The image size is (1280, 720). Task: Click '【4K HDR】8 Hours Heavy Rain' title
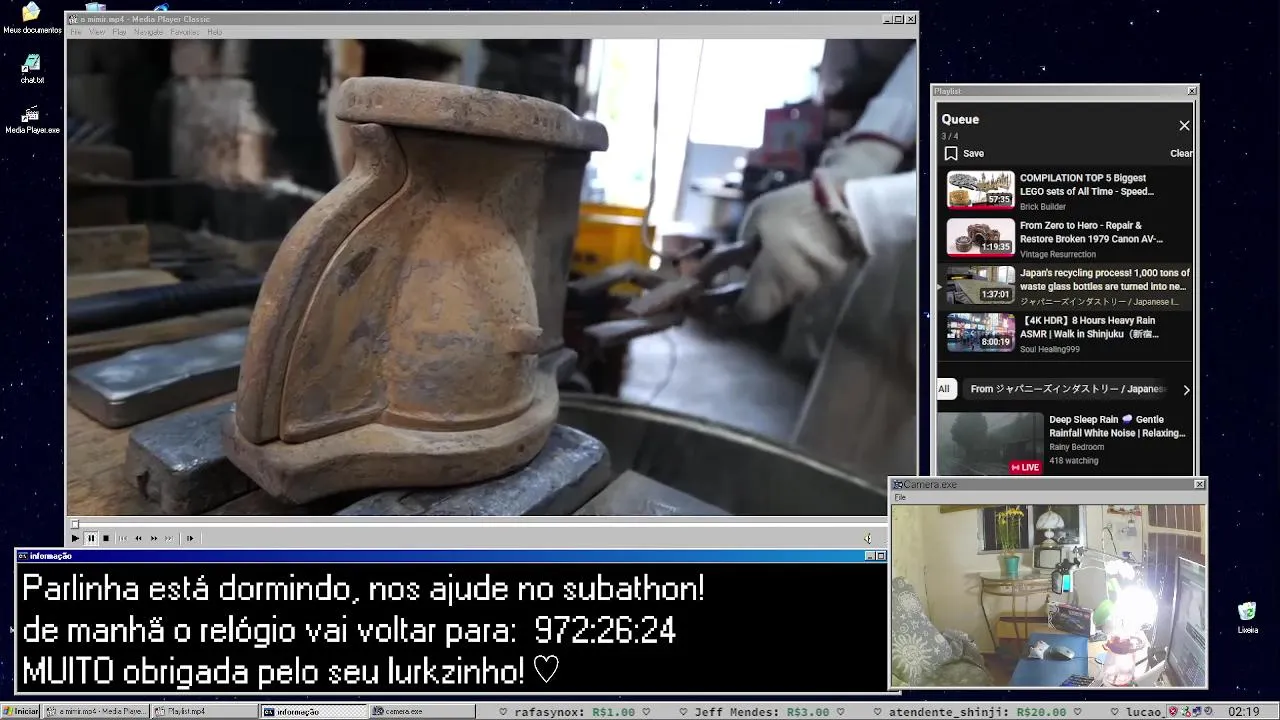(1090, 327)
